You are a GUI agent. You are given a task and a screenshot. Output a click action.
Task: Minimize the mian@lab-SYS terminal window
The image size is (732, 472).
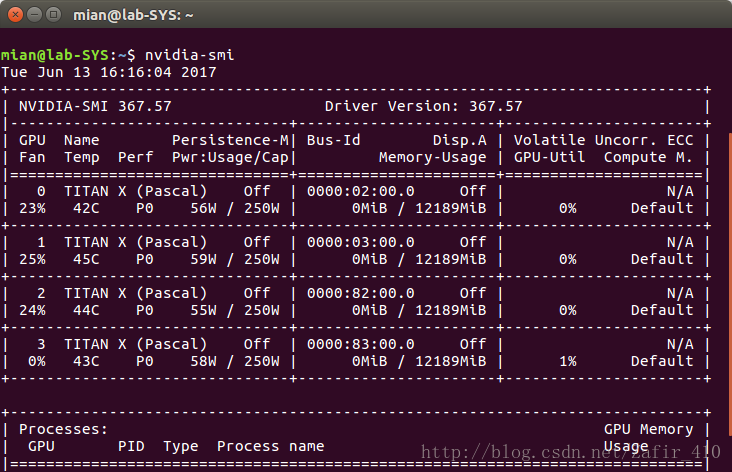tap(35, 15)
